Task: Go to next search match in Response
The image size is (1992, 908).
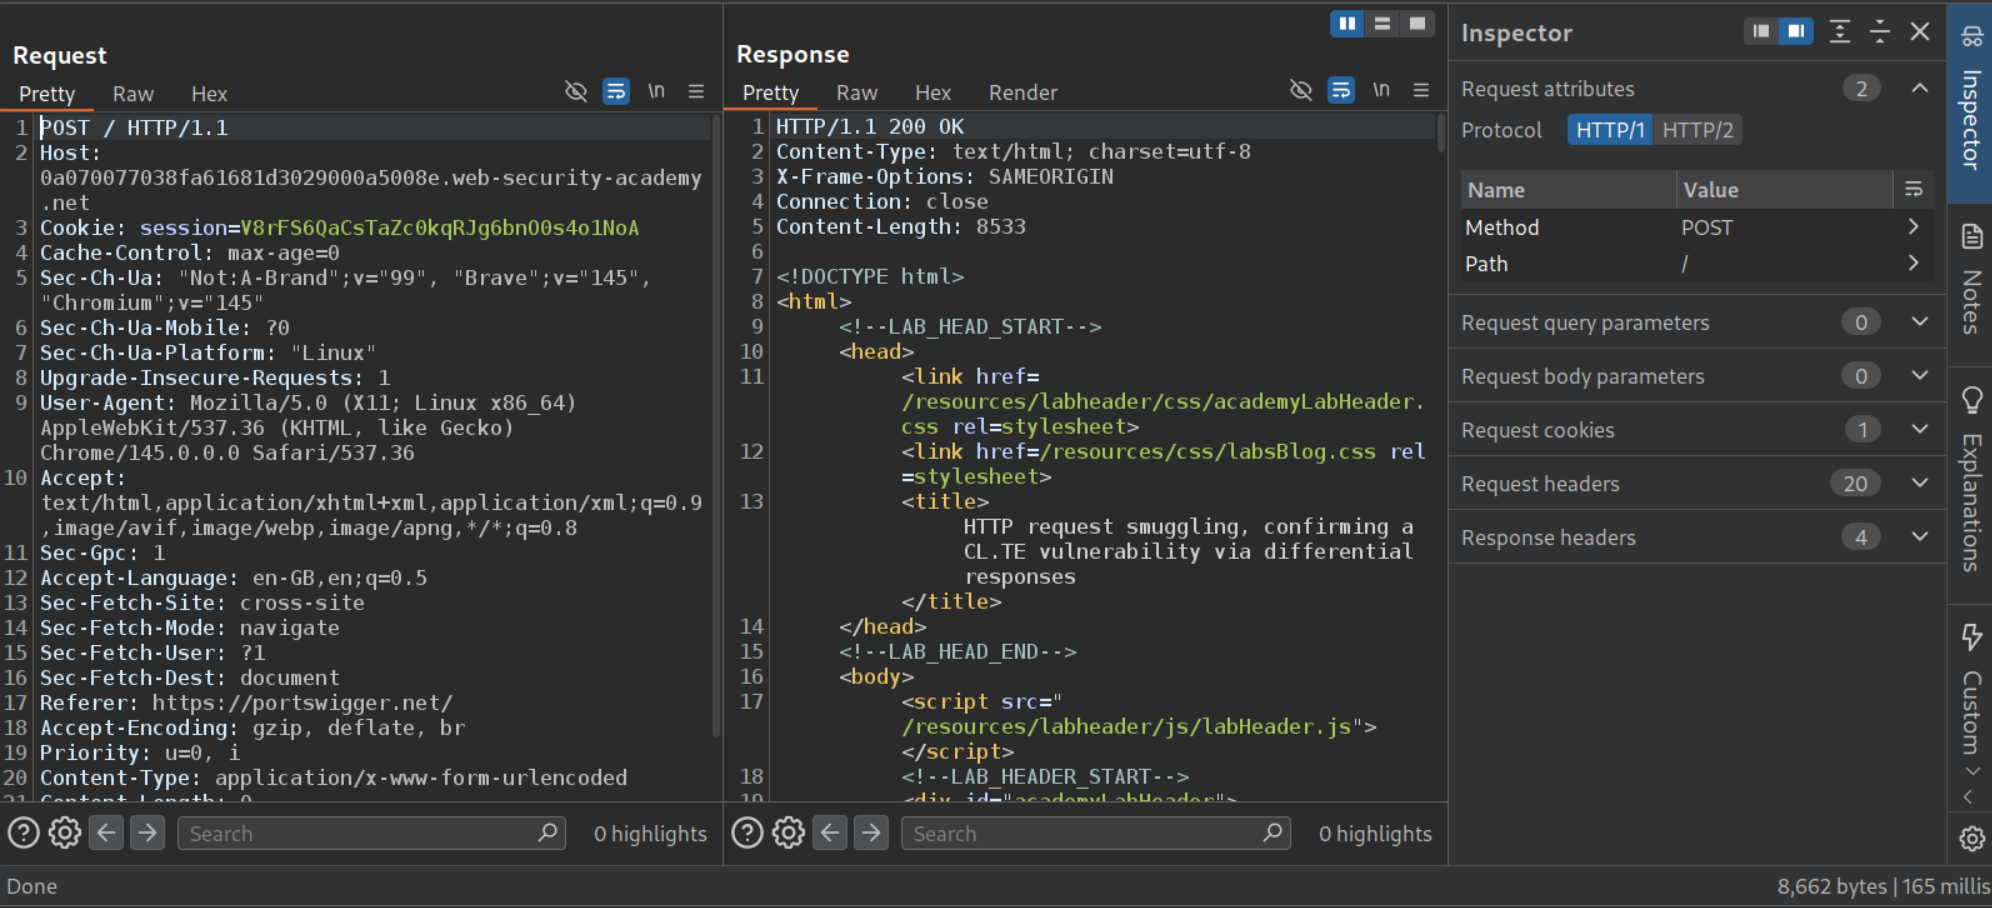Action: 871,832
